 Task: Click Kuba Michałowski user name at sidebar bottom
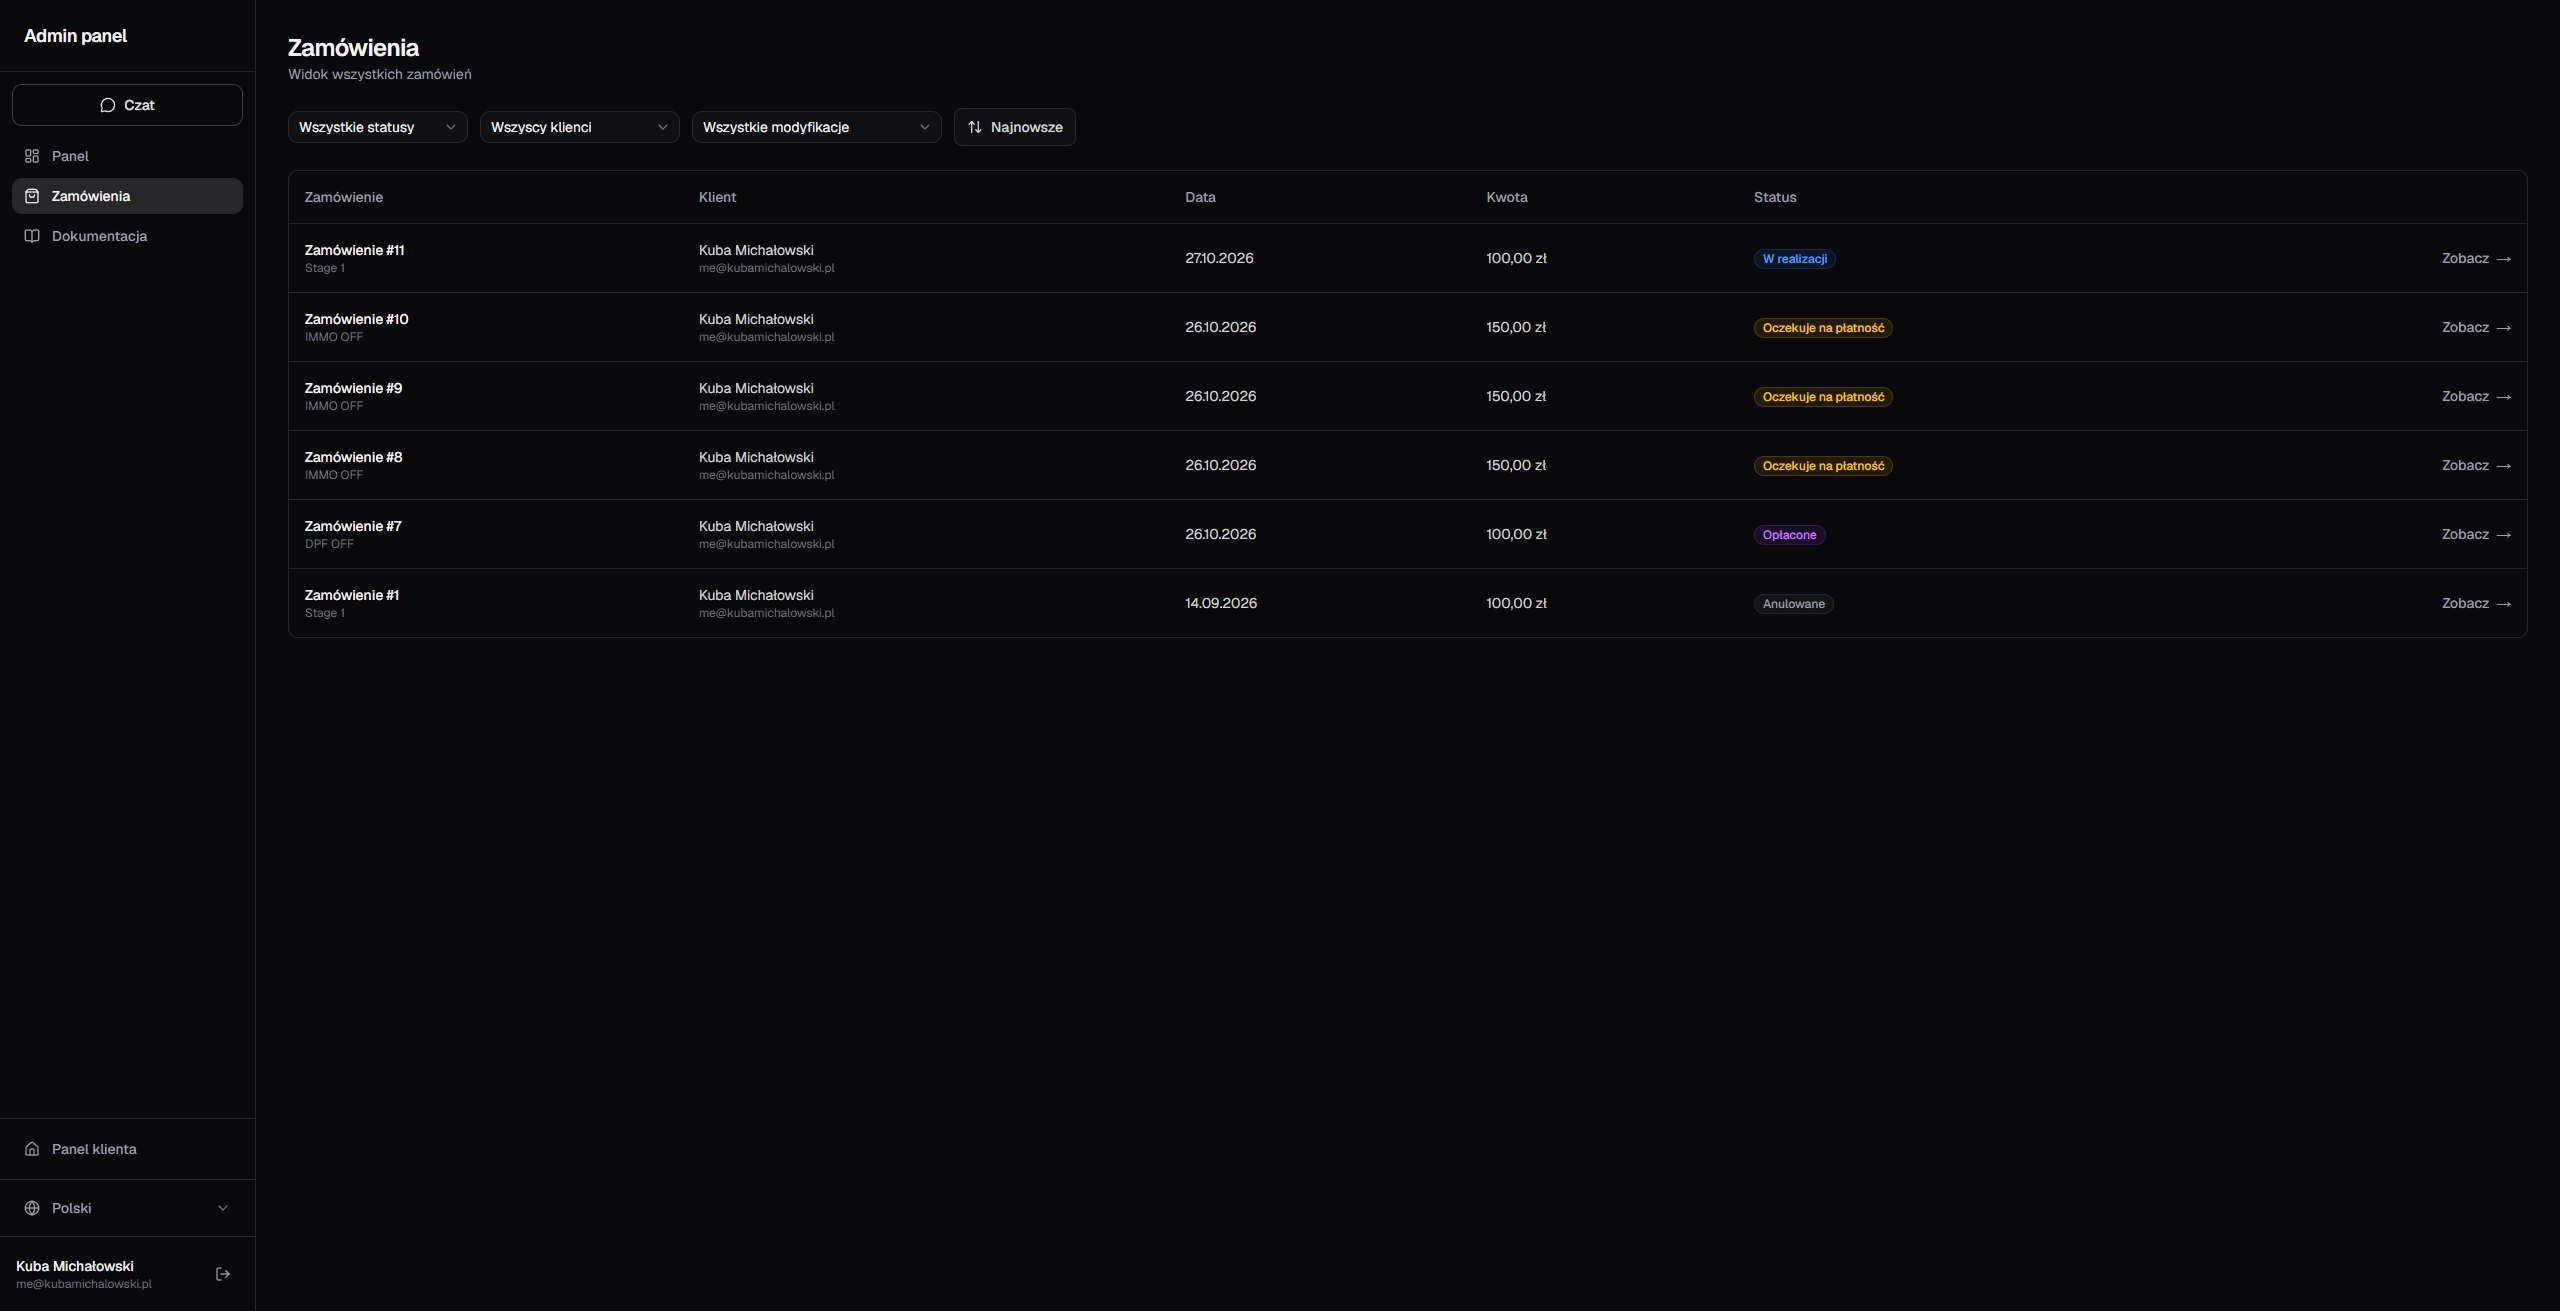pyautogui.click(x=75, y=1266)
